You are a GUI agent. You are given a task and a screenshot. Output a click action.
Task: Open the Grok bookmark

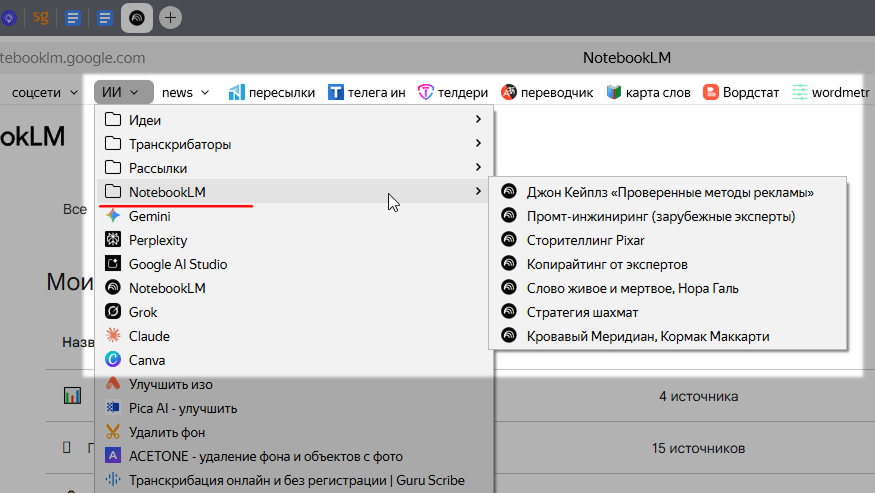pyautogui.click(x=144, y=312)
